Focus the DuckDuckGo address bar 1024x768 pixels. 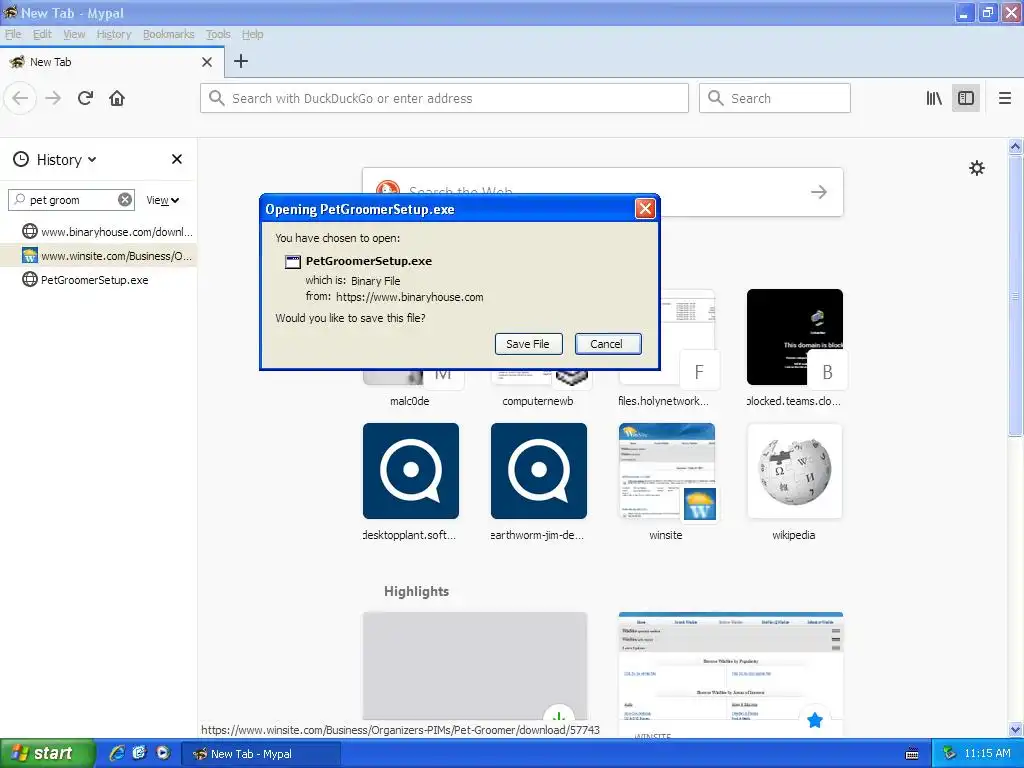click(x=444, y=99)
